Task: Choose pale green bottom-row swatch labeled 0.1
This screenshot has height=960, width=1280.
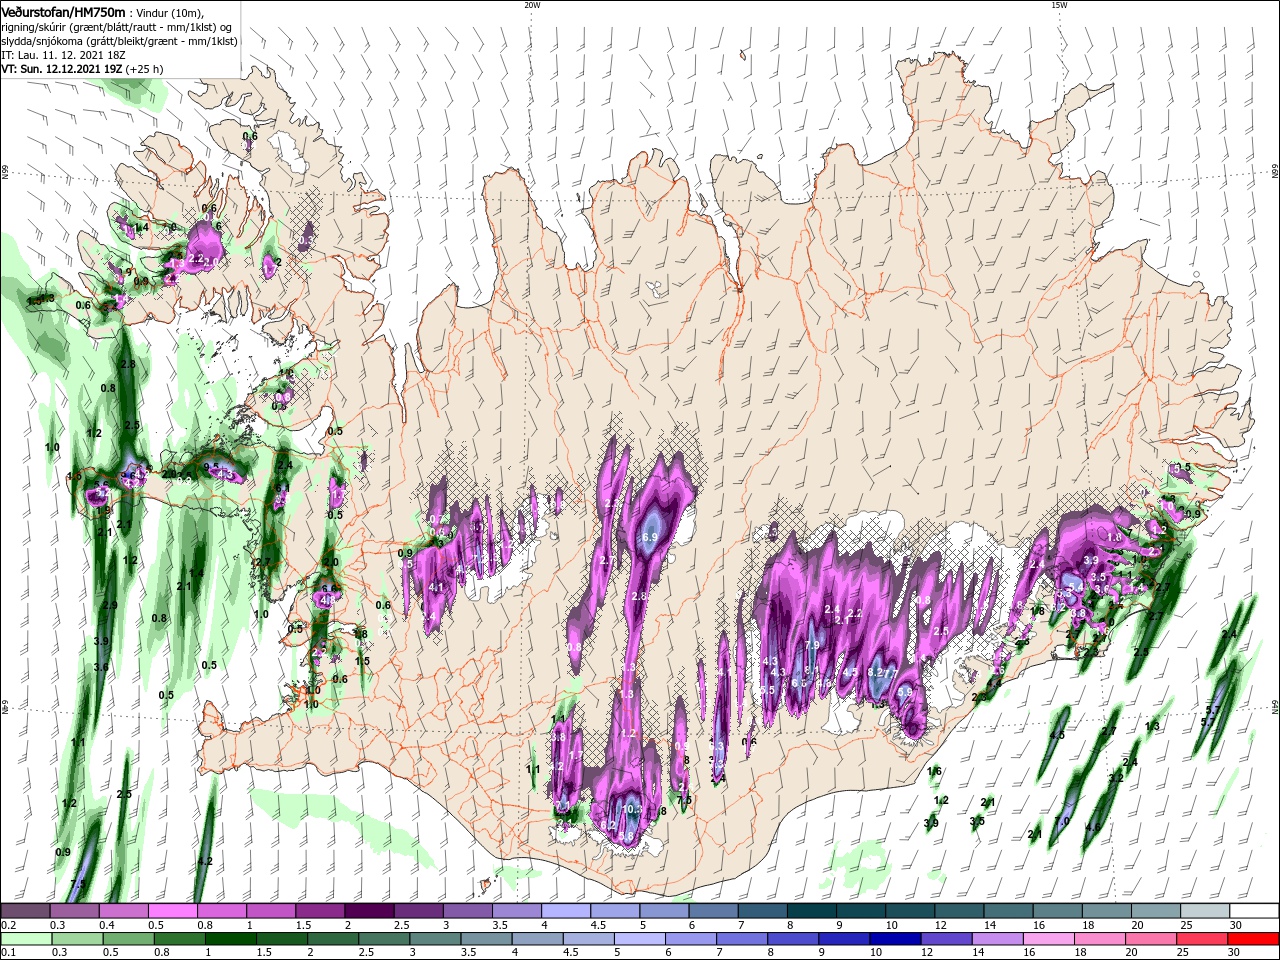Action: [24, 938]
